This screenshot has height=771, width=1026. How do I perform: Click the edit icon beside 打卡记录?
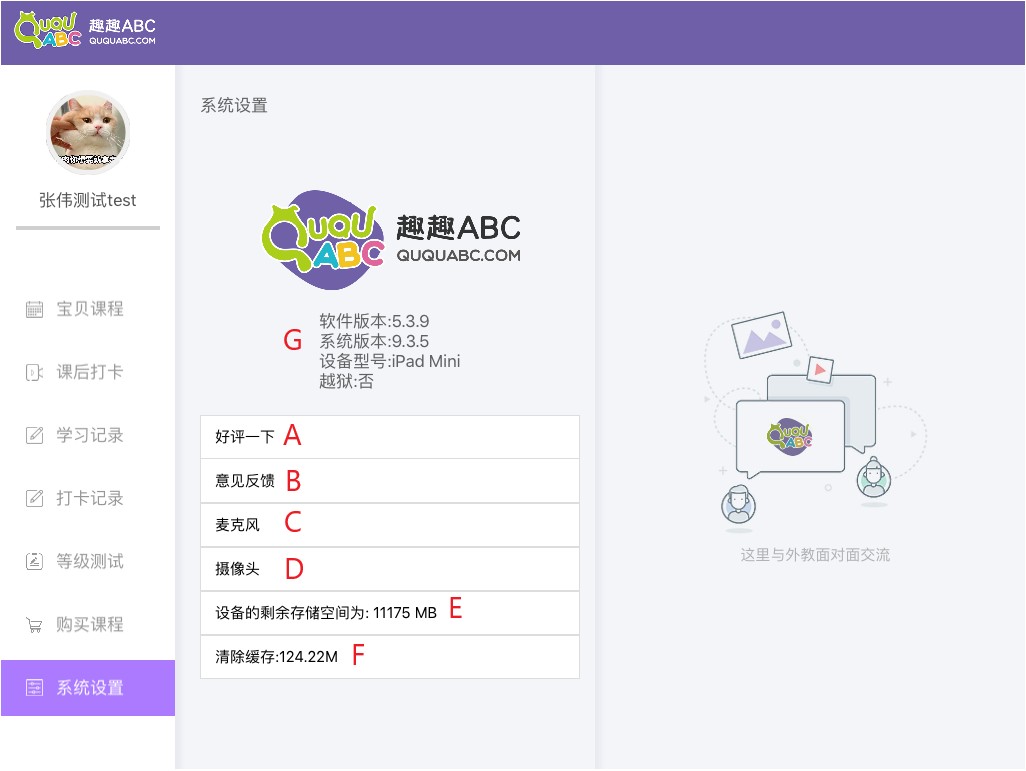coord(34,498)
